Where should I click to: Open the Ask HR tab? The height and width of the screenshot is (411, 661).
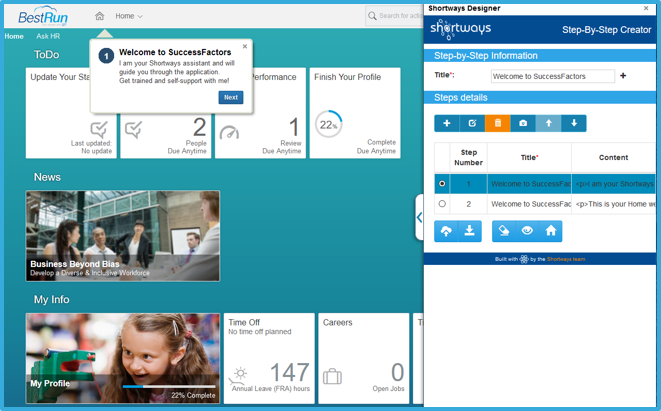[x=48, y=36]
